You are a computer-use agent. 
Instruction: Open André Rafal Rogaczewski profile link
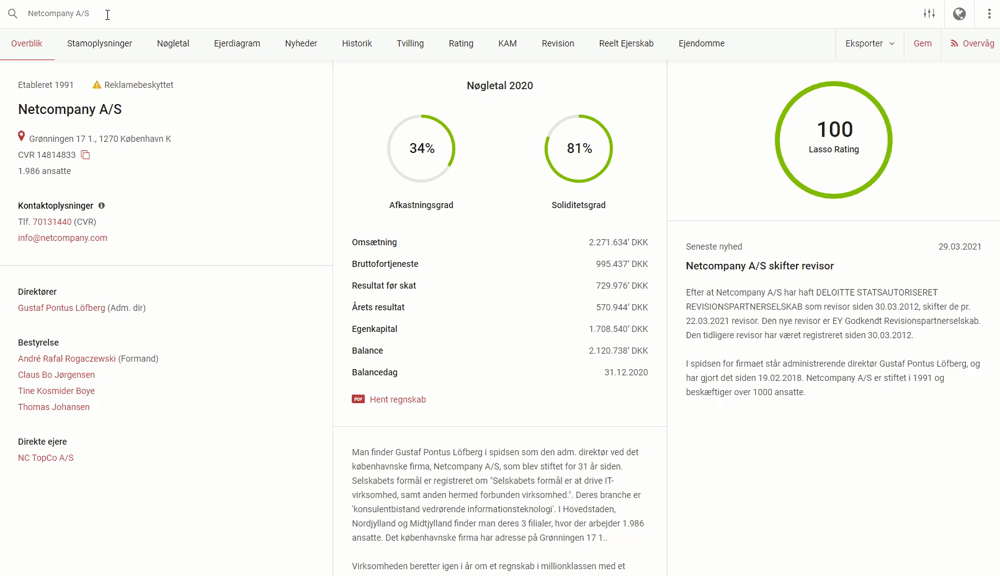tap(66, 359)
